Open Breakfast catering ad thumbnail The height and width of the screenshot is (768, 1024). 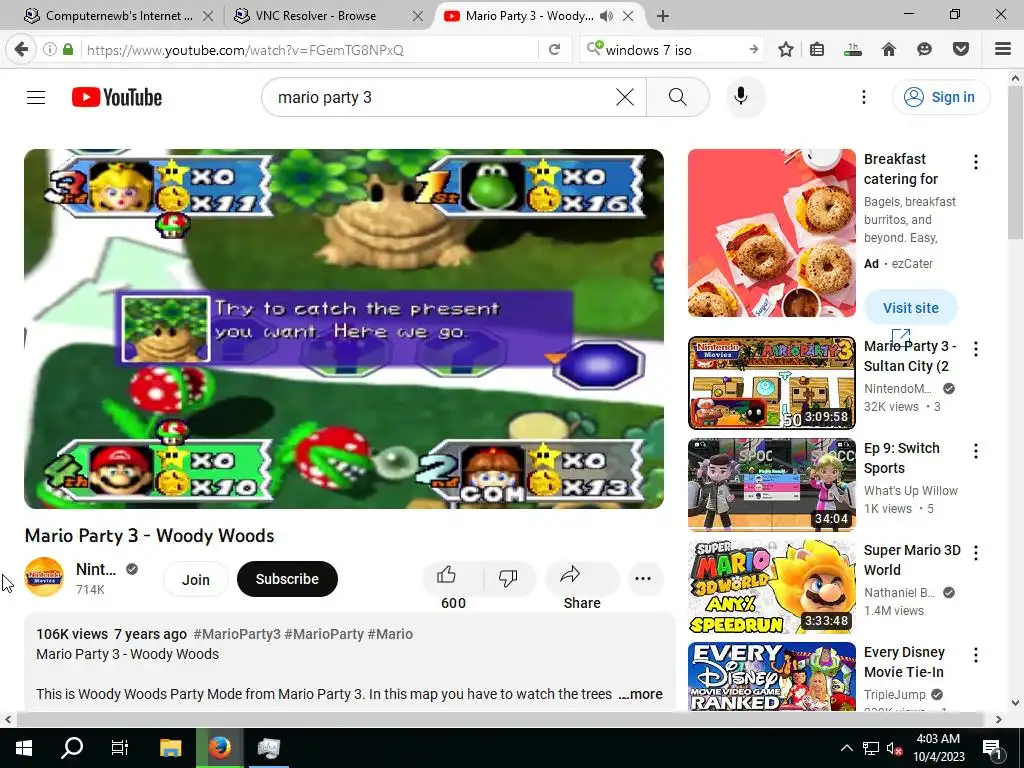click(x=771, y=232)
